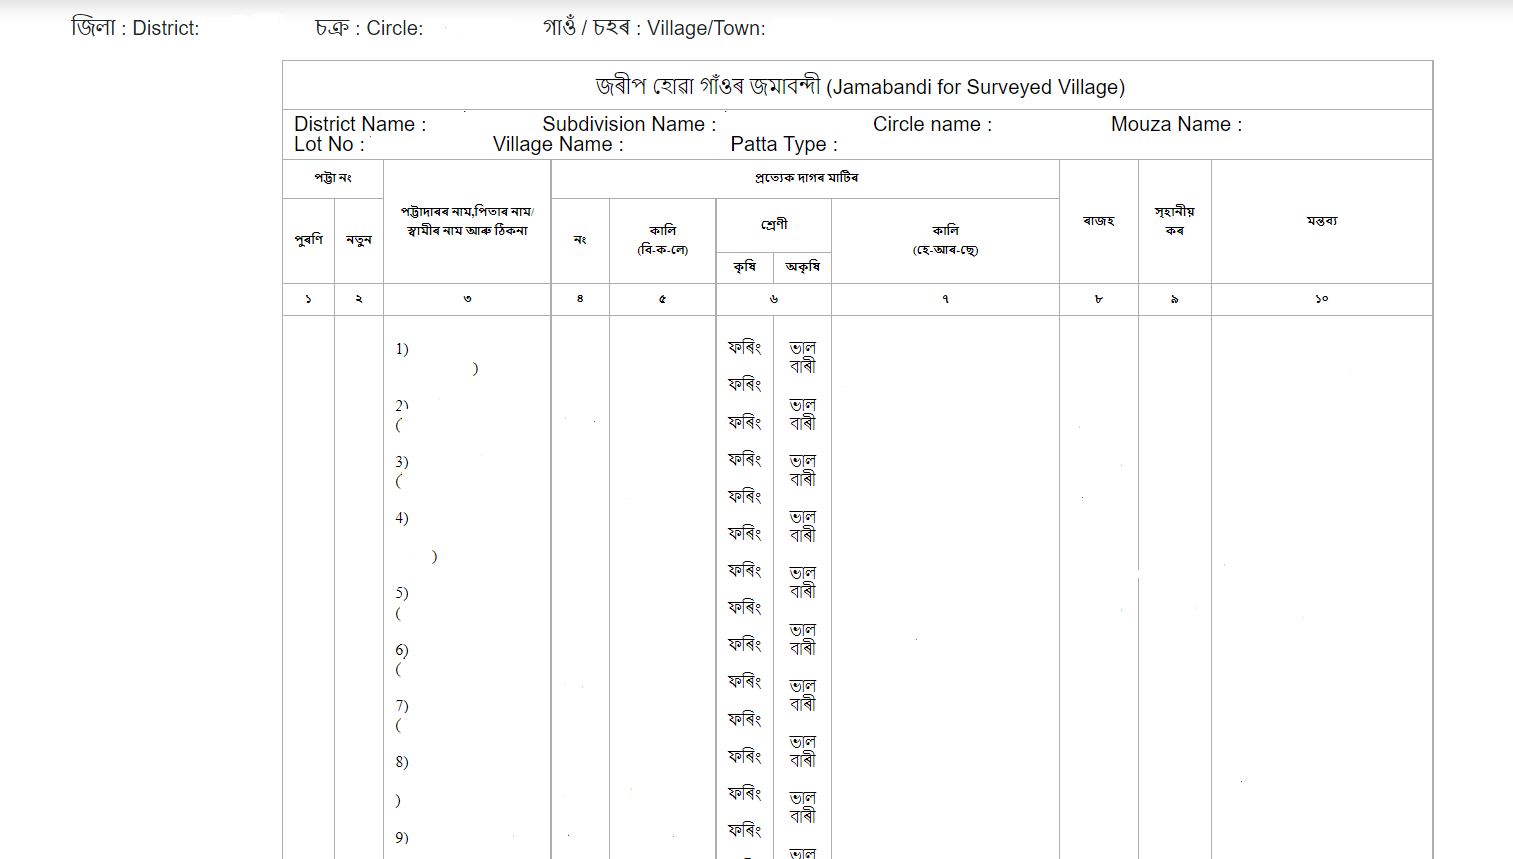This screenshot has width=1513, height=859.
Task: Click the 'নতুন' column header
Action: pyautogui.click(x=359, y=240)
